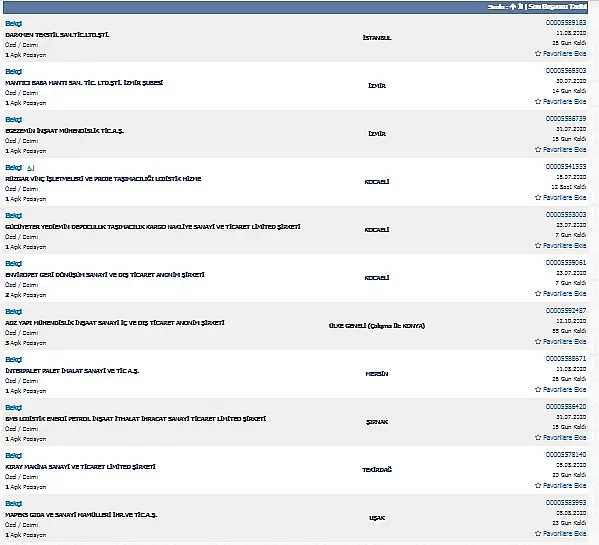This screenshot has height=545, width=599.
Task: Open the Bekçi posting for Mantıcı Baba İzmir
Action: (13, 72)
